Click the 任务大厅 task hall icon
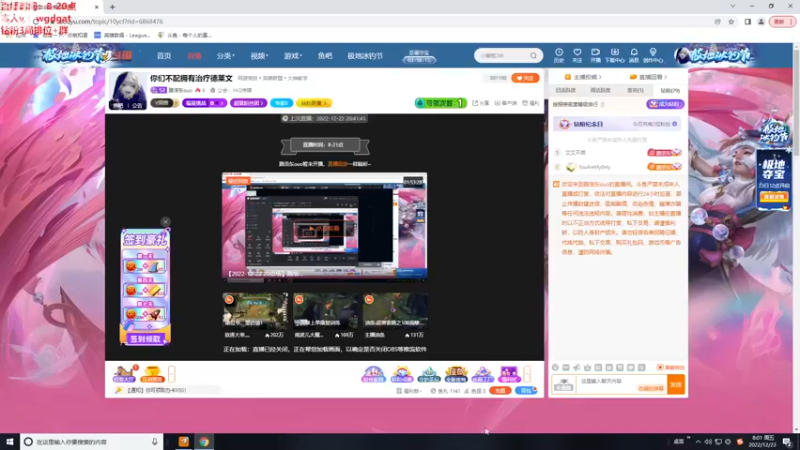 click(124, 374)
